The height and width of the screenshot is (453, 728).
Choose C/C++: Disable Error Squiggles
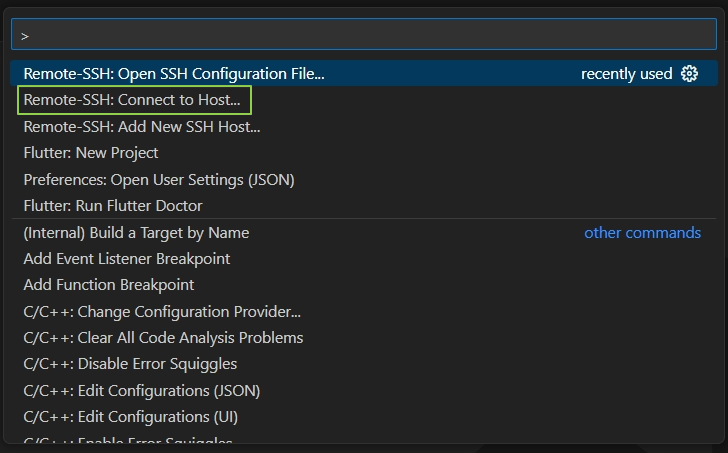pos(364,363)
